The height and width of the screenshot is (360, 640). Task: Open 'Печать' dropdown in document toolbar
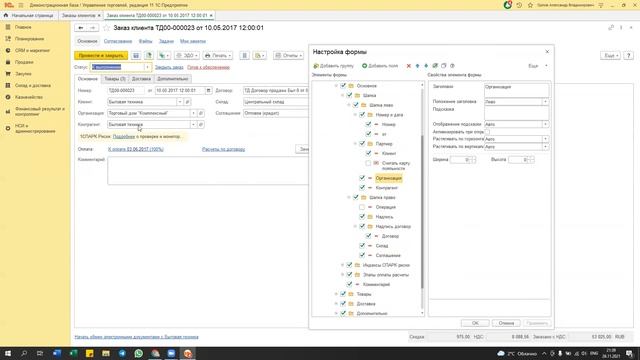(218, 55)
